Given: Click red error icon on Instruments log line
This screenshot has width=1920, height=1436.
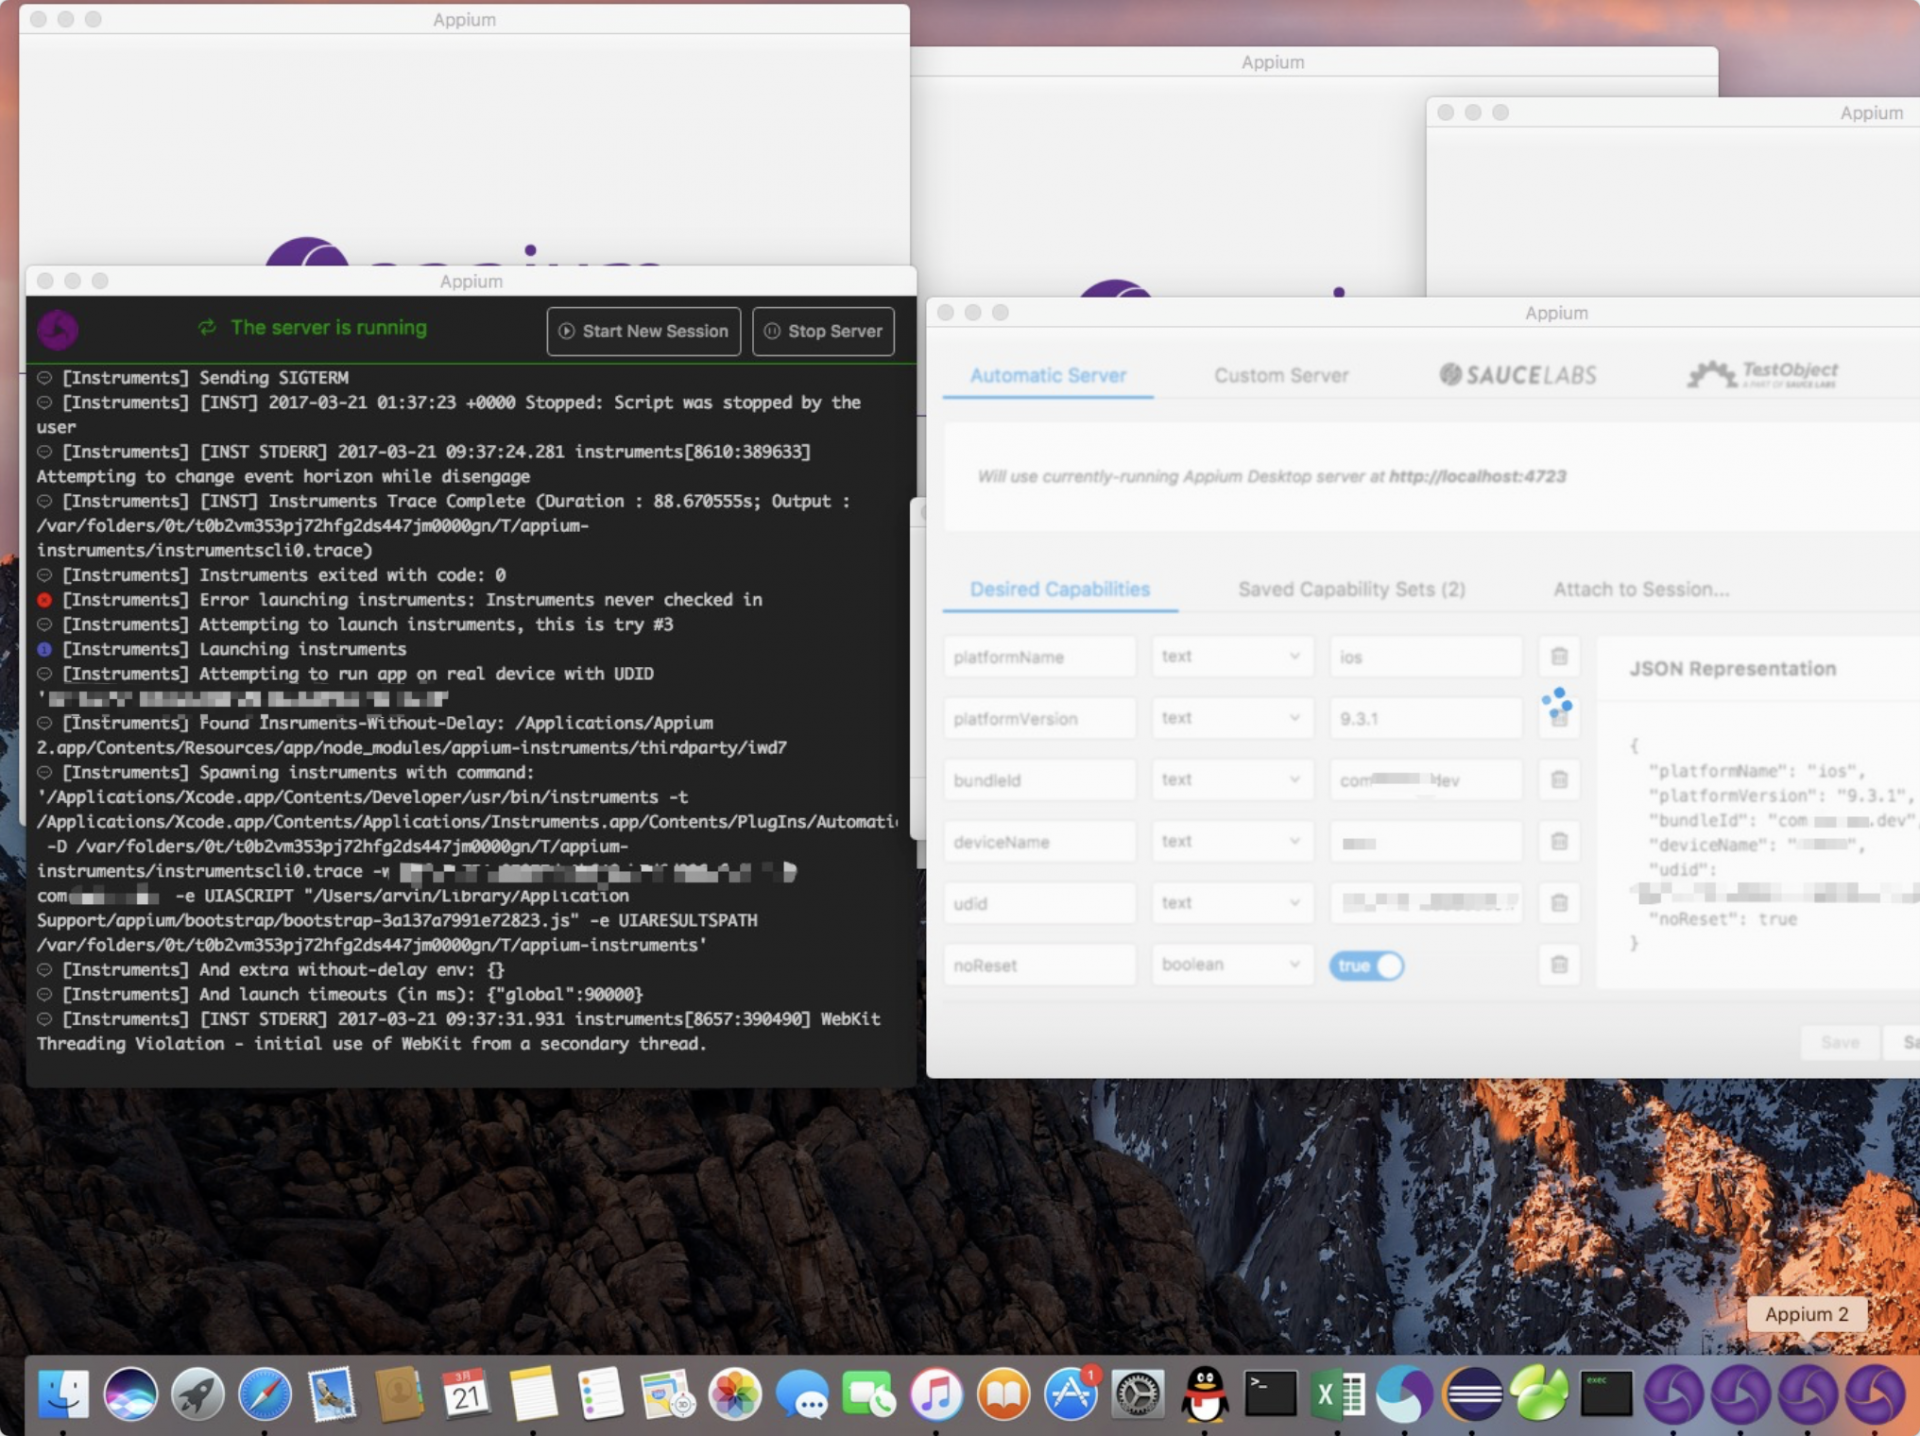Looking at the screenshot, I should pos(44,600).
